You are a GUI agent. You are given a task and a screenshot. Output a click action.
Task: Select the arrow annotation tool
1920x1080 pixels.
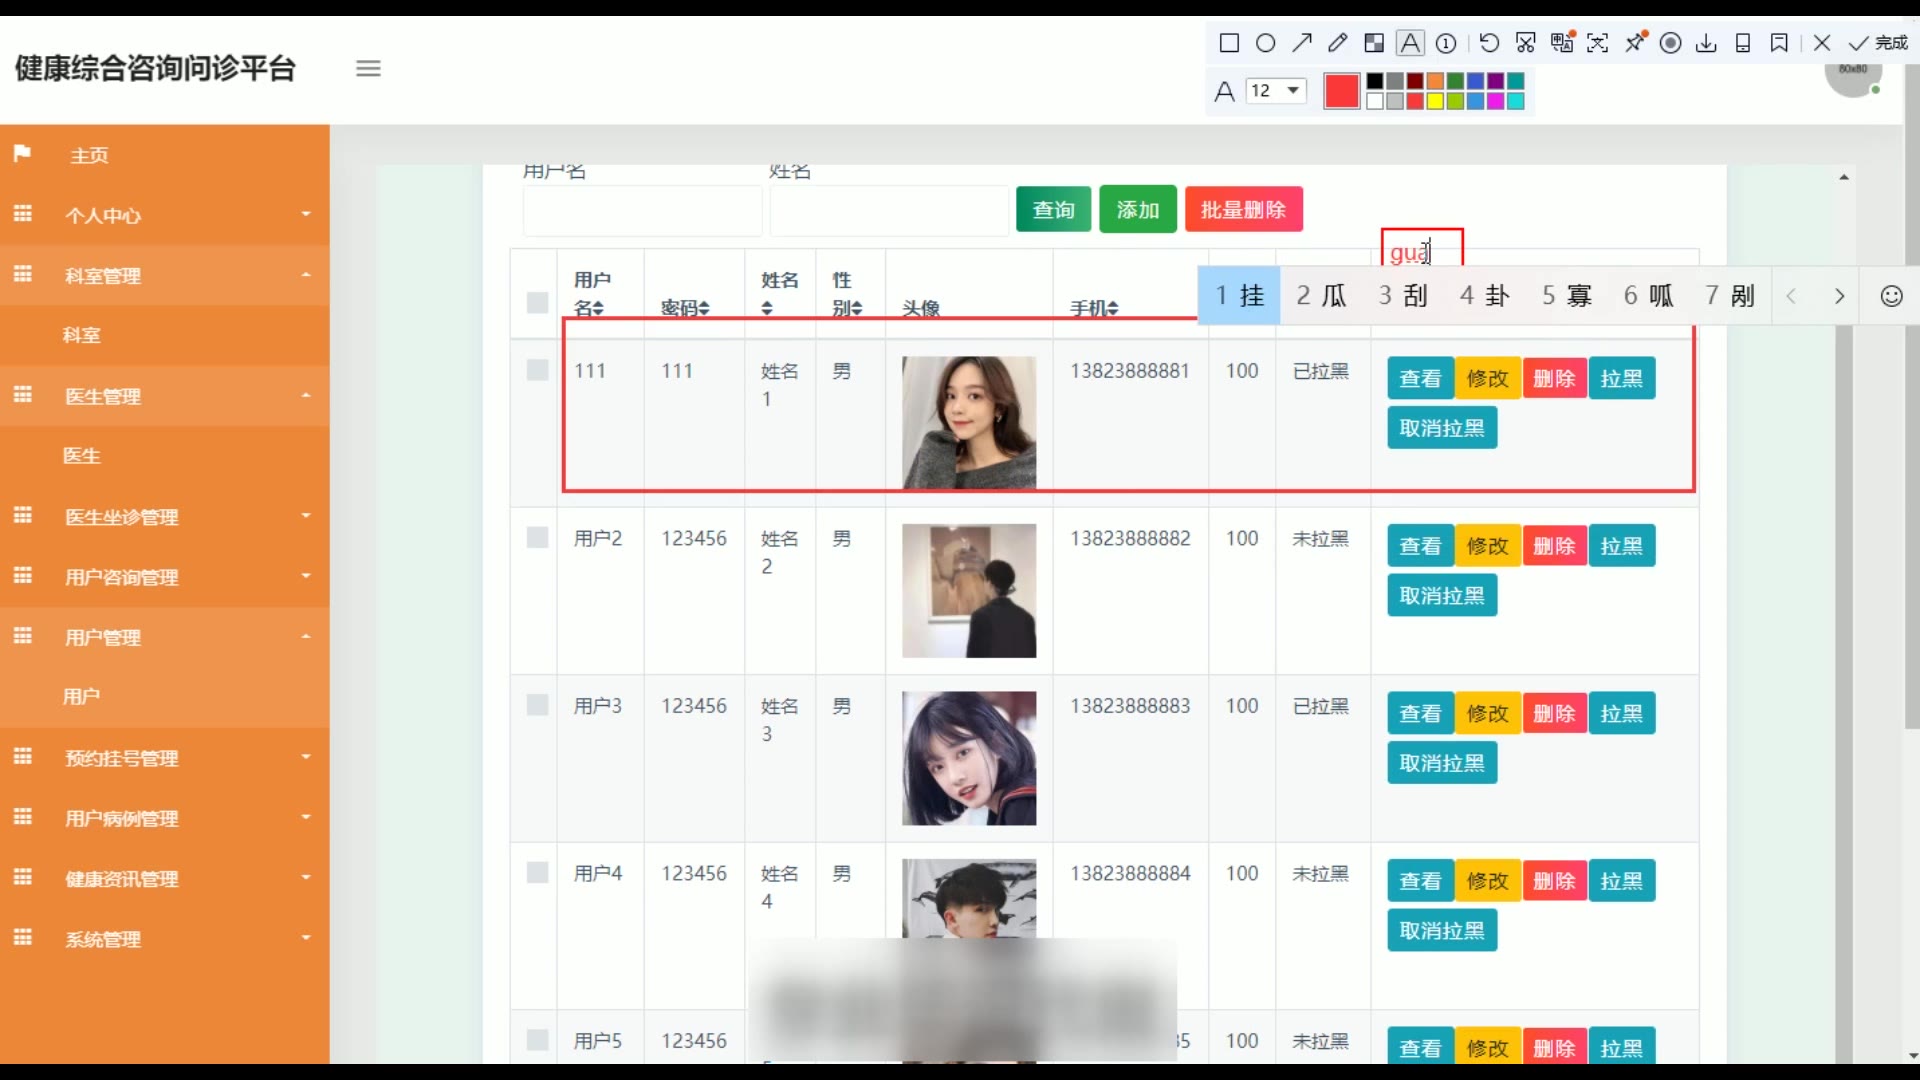point(1301,43)
